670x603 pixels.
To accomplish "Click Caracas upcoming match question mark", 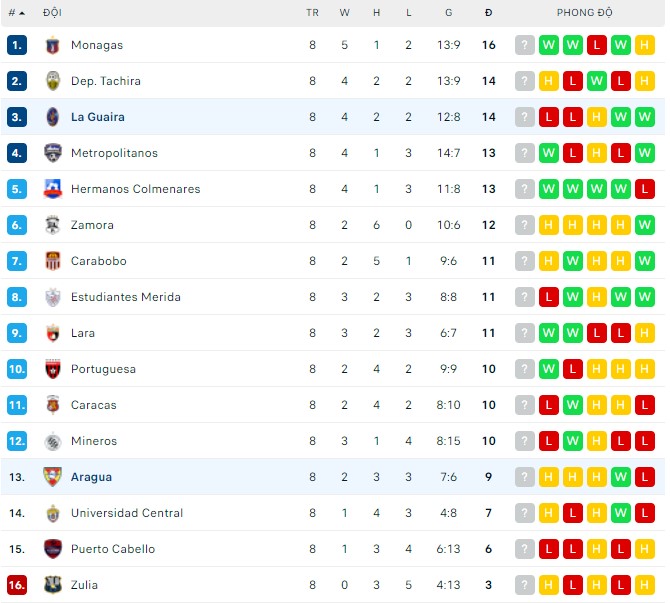I will (x=525, y=405).
